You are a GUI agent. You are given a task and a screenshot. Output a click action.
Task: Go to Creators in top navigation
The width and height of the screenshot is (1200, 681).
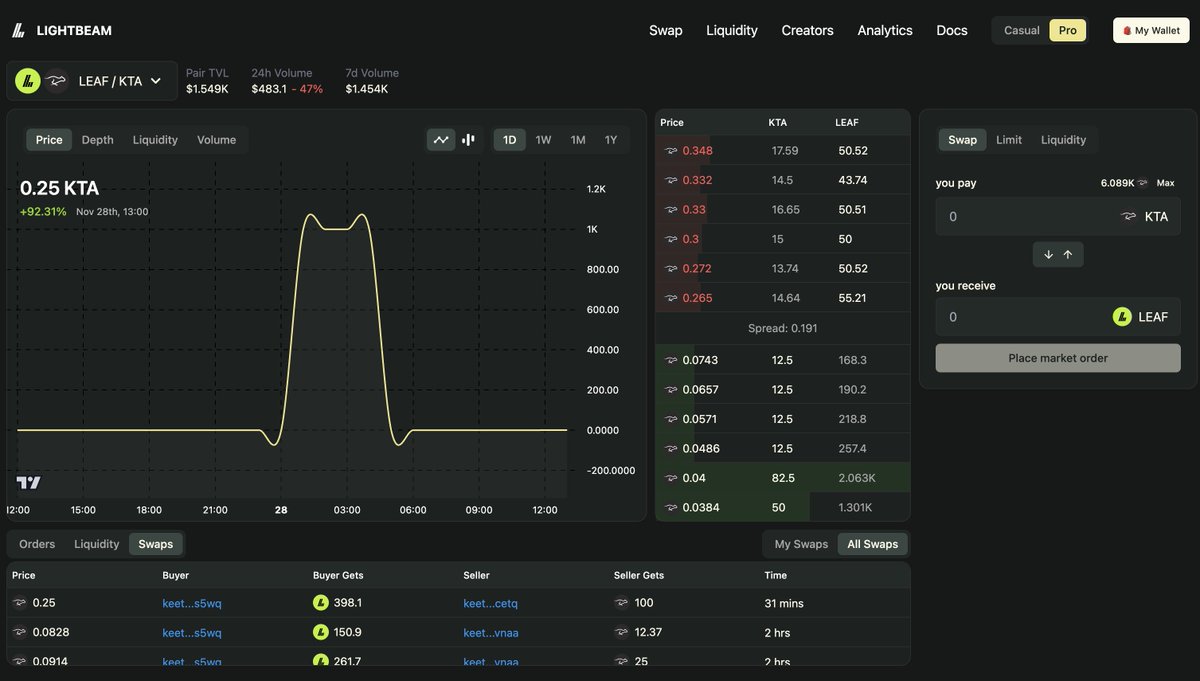pyautogui.click(x=808, y=30)
